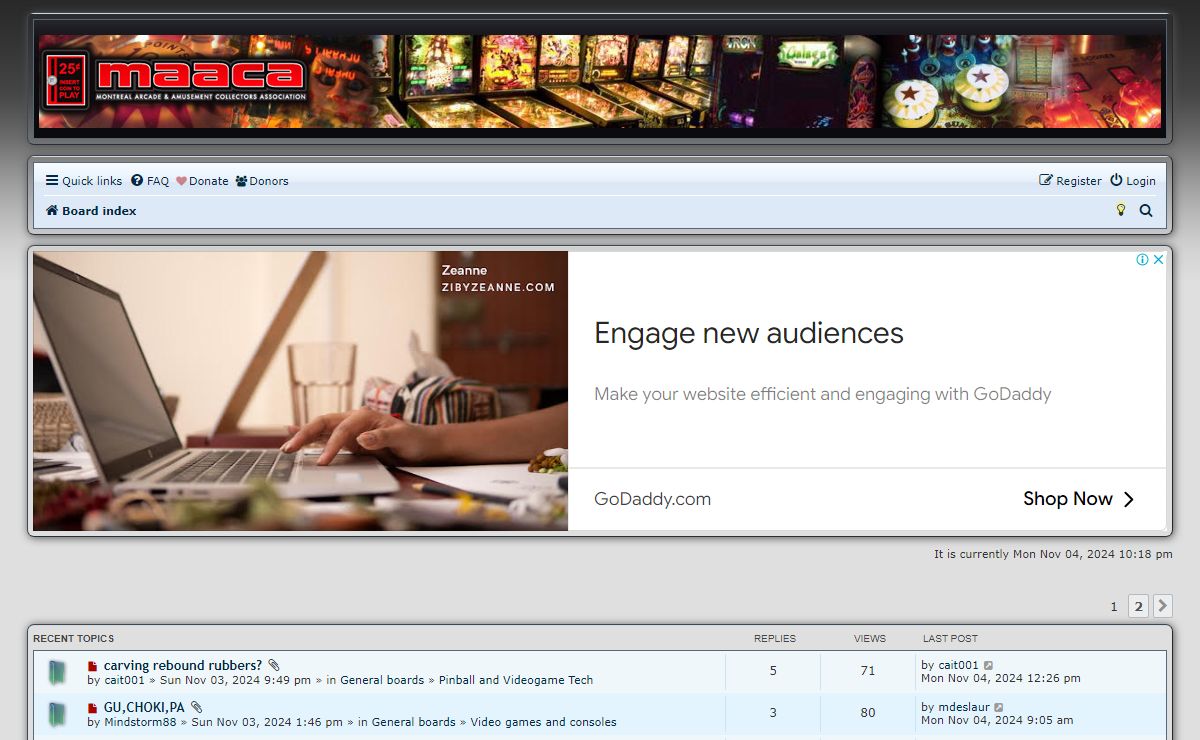This screenshot has height=740, width=1200.
Task: Open GoDaddy.com from the ad
Action: tap(652, 499)
